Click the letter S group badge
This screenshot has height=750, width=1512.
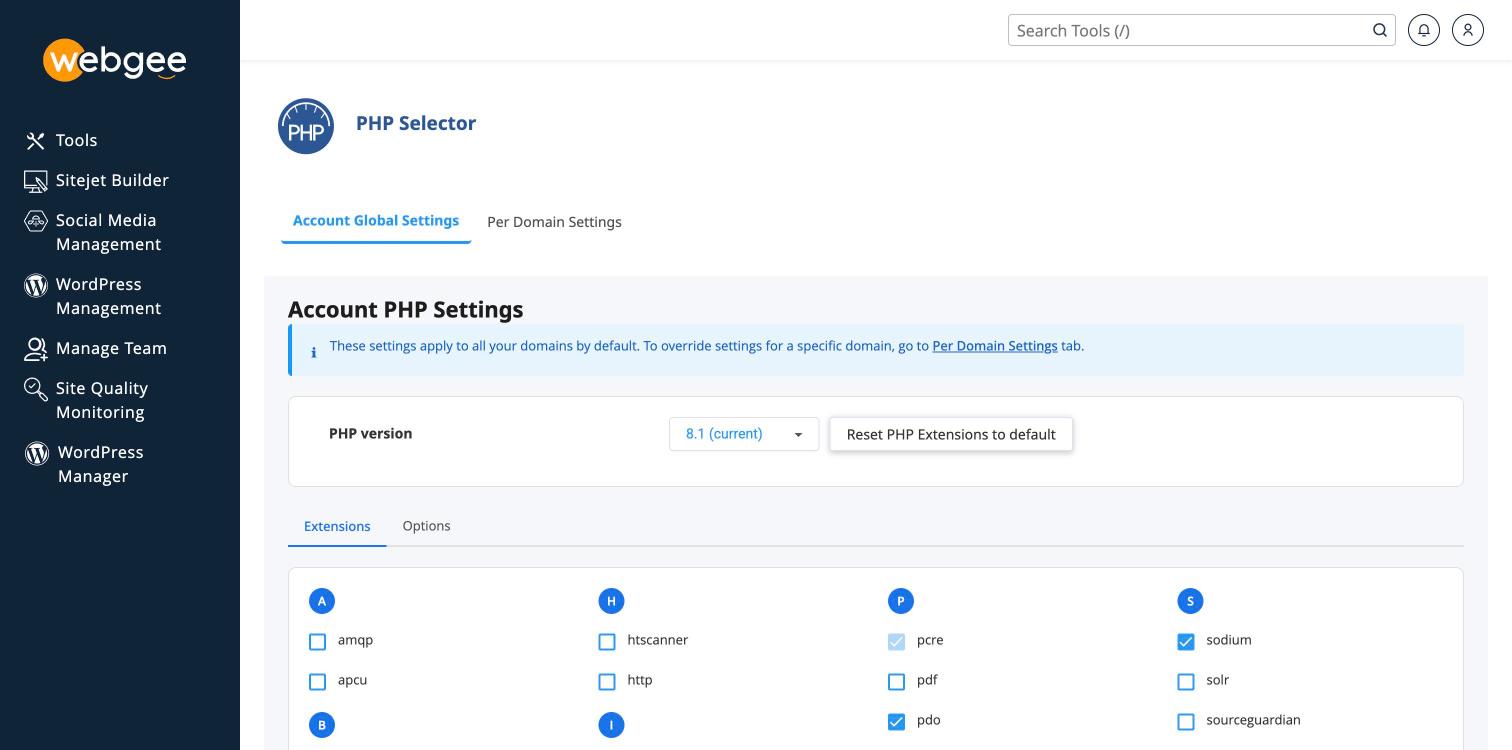(x=1190, y=601)
